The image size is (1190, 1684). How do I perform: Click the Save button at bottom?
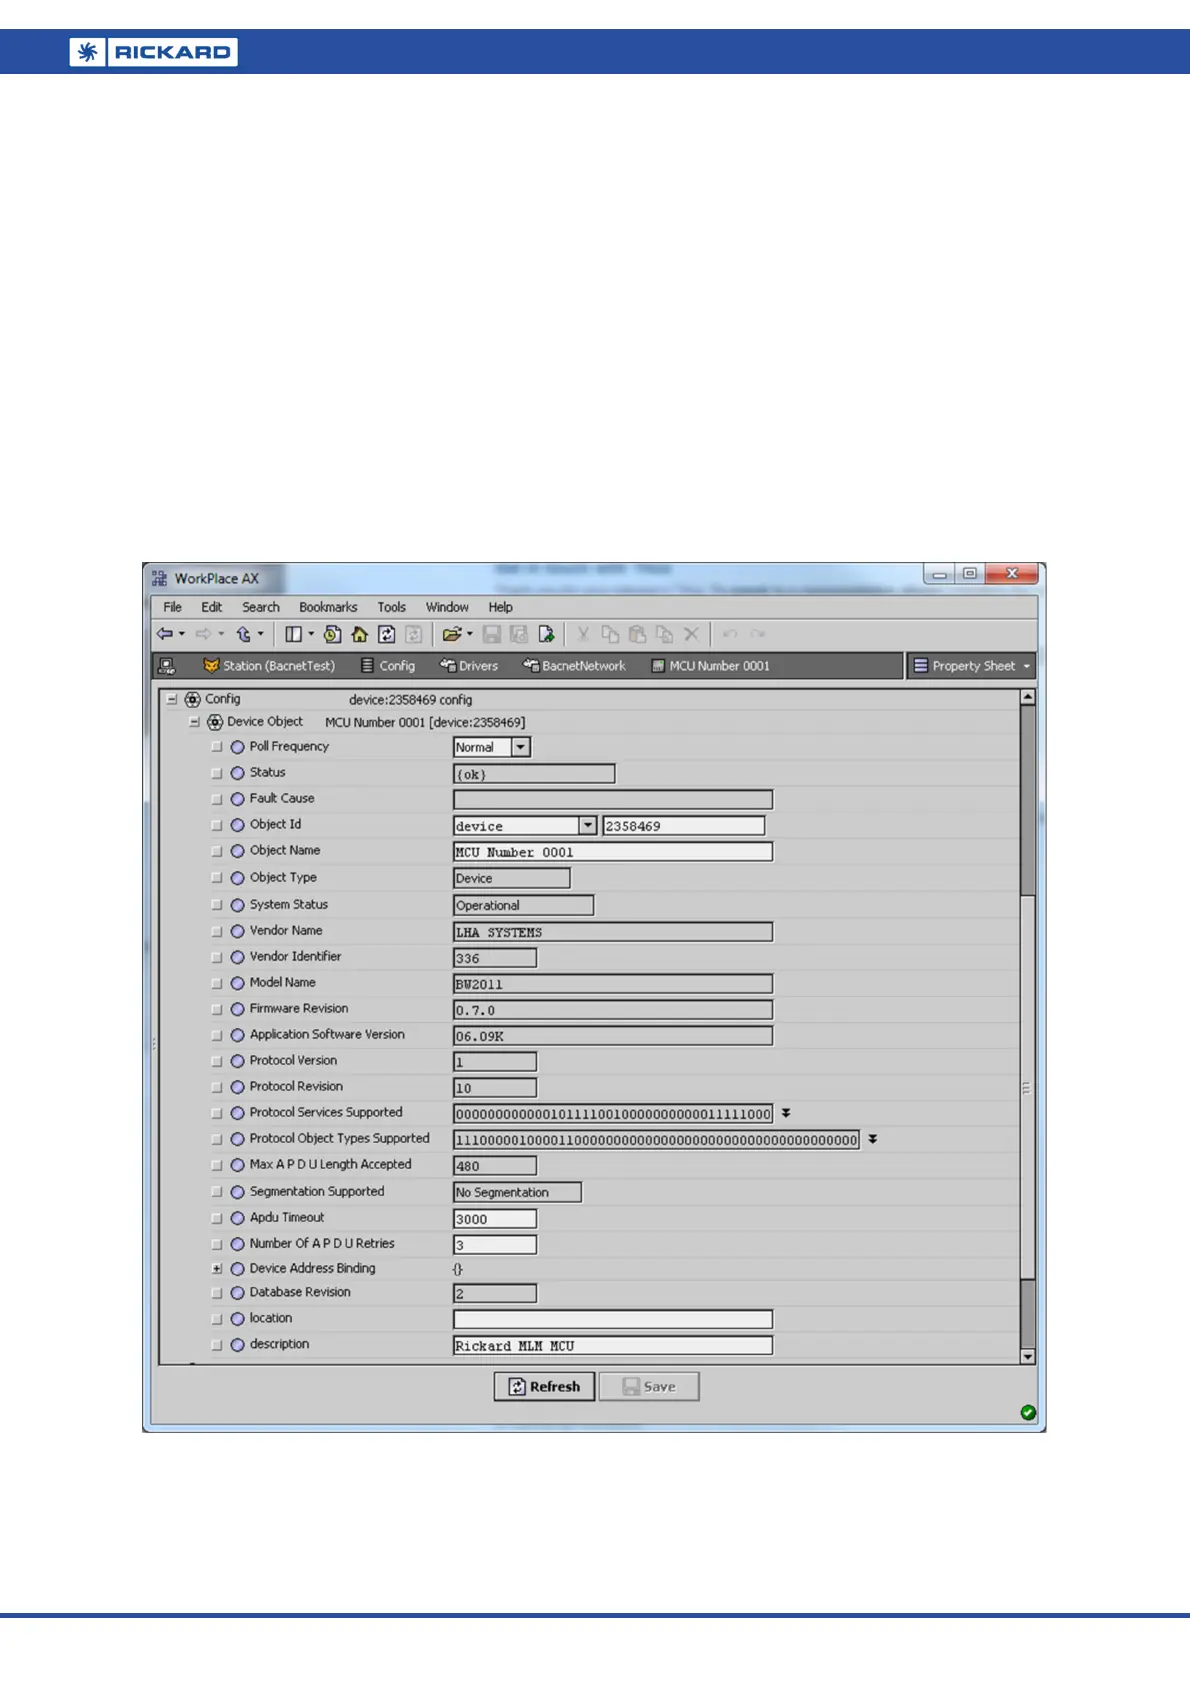(x=649, y=1386)
